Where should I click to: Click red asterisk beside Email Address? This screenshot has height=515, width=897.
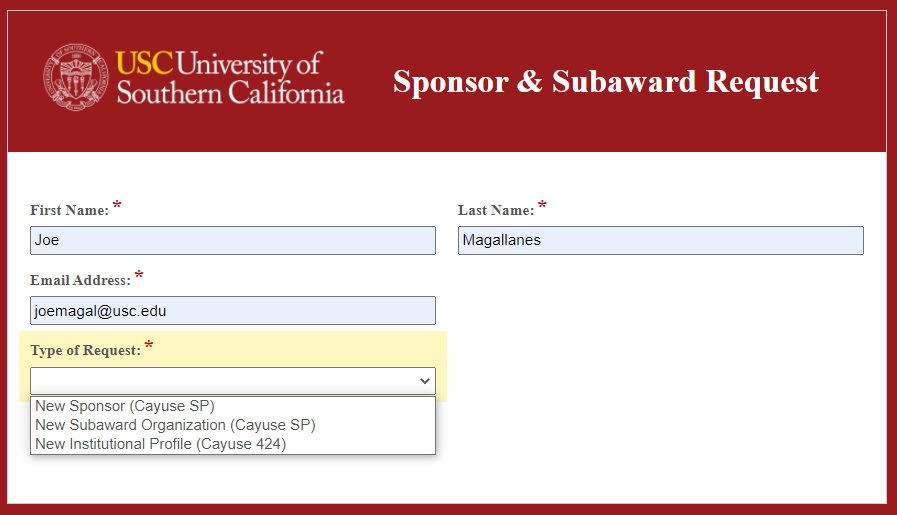(139, 275)
